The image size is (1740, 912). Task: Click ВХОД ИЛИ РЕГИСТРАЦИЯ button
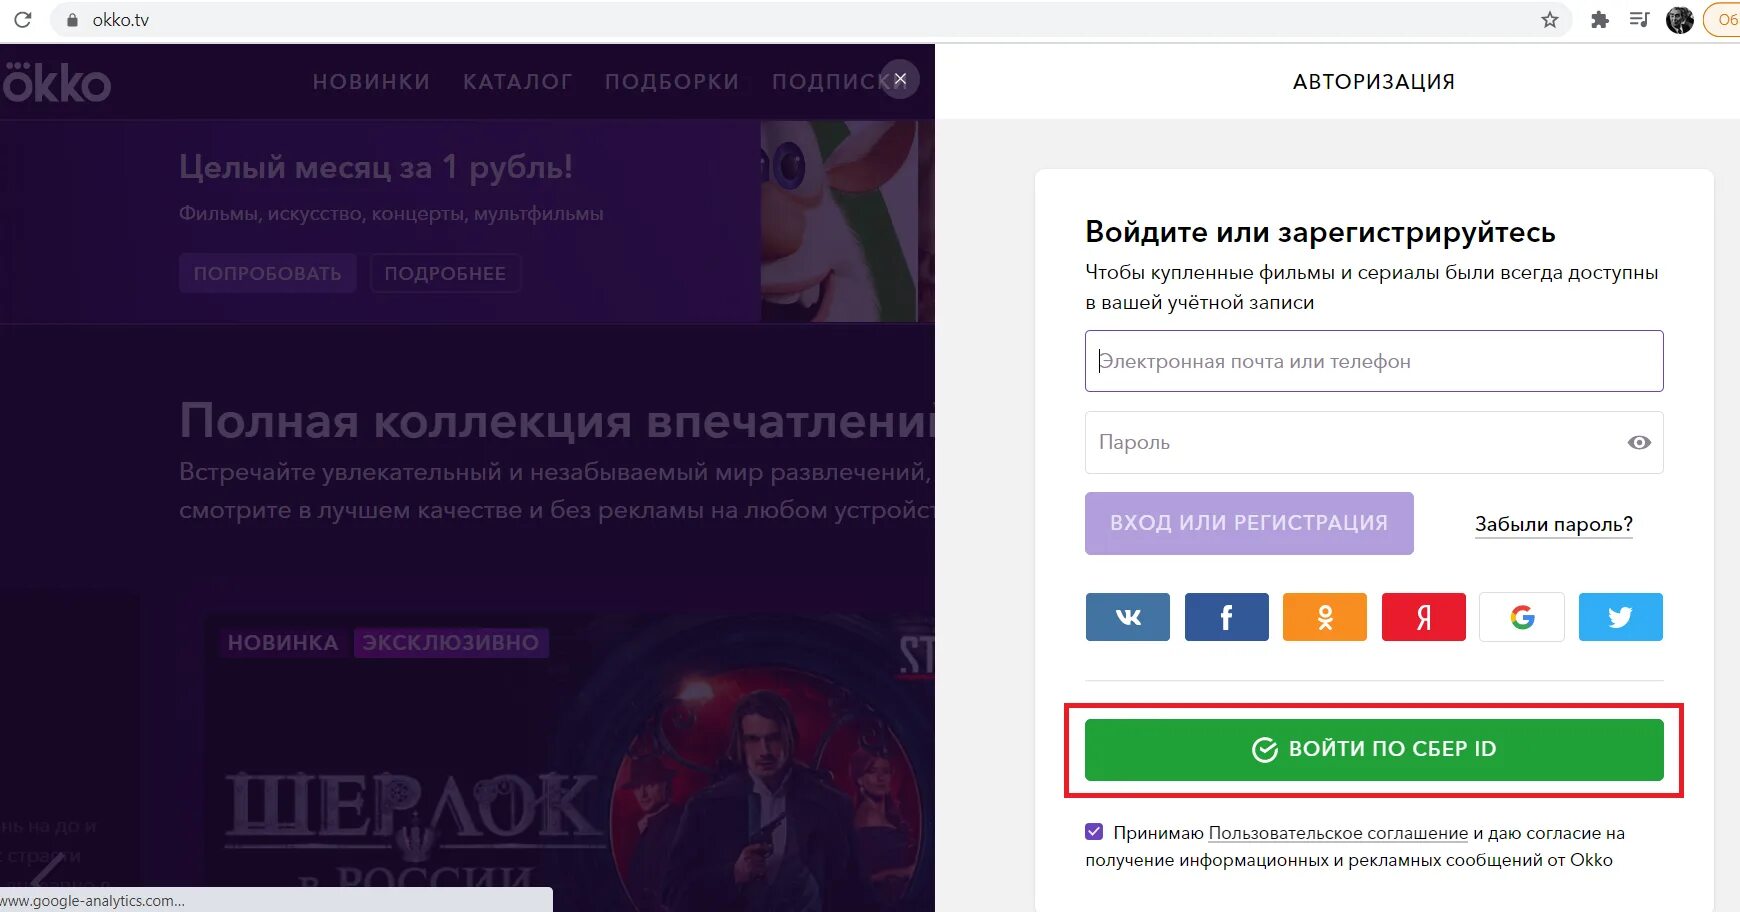pos(1249,523)
